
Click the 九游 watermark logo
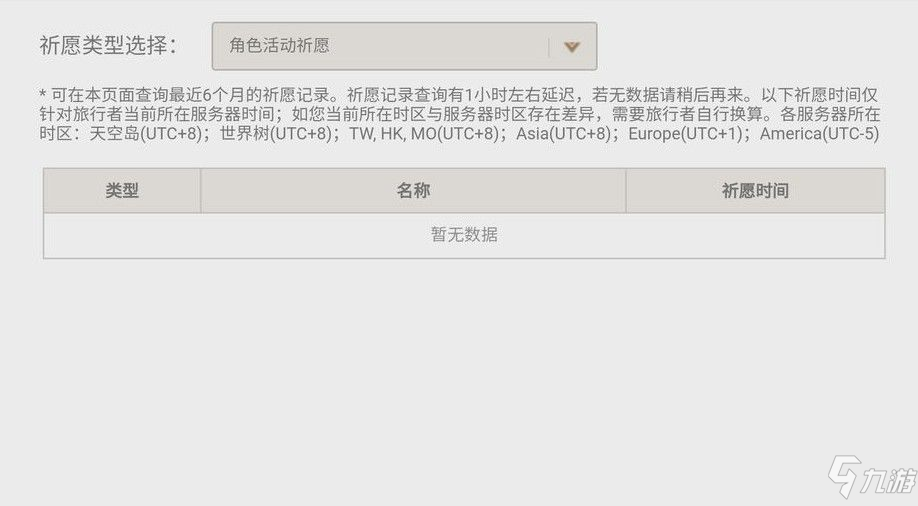coord(844,476)
